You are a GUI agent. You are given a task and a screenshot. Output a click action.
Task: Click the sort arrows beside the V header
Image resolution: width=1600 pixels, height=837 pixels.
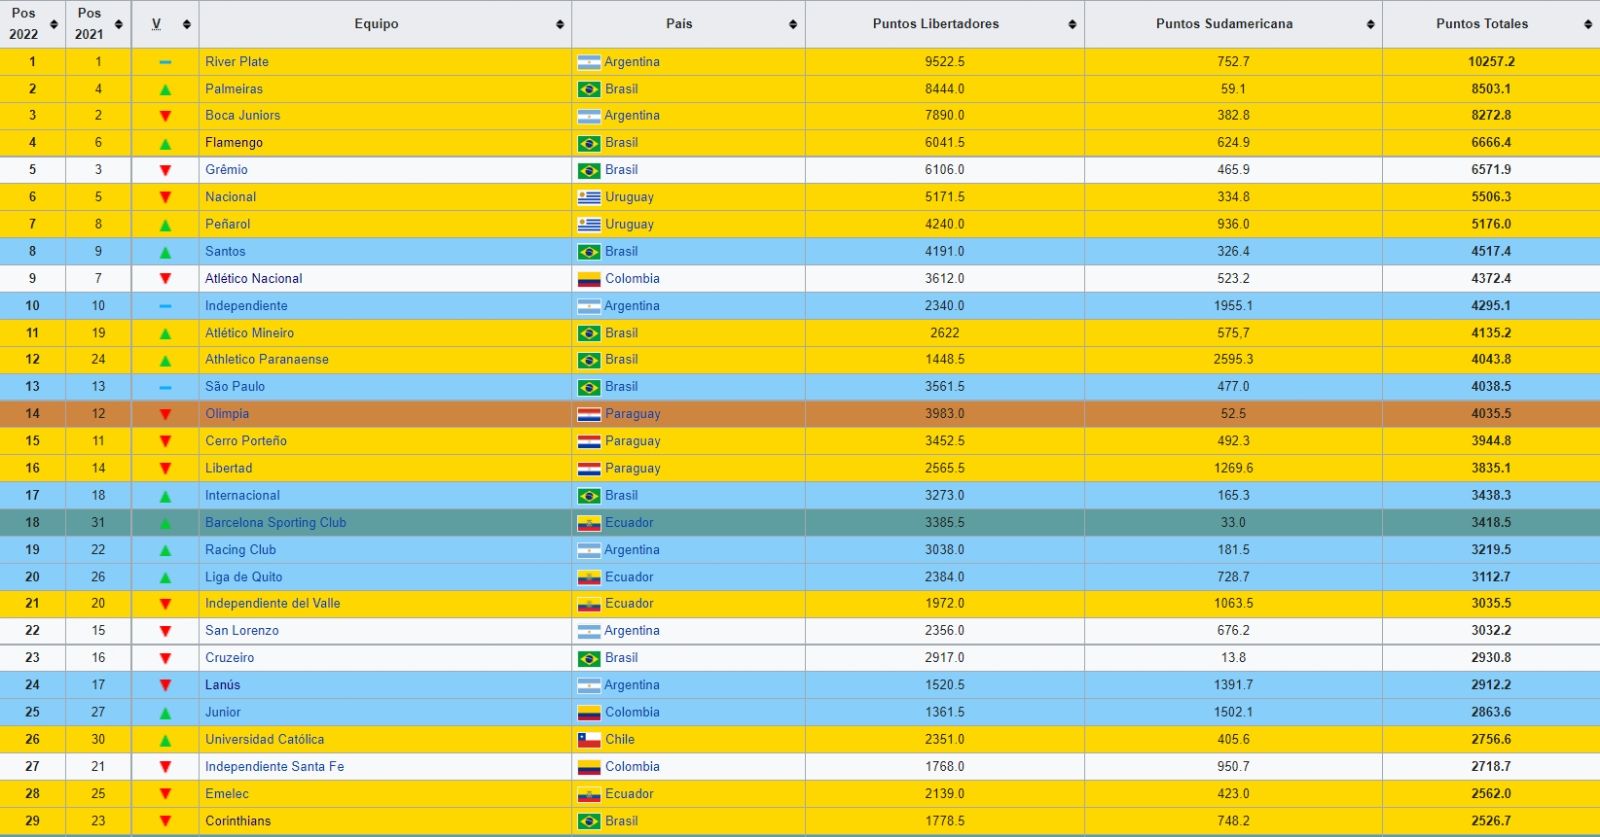187,24
